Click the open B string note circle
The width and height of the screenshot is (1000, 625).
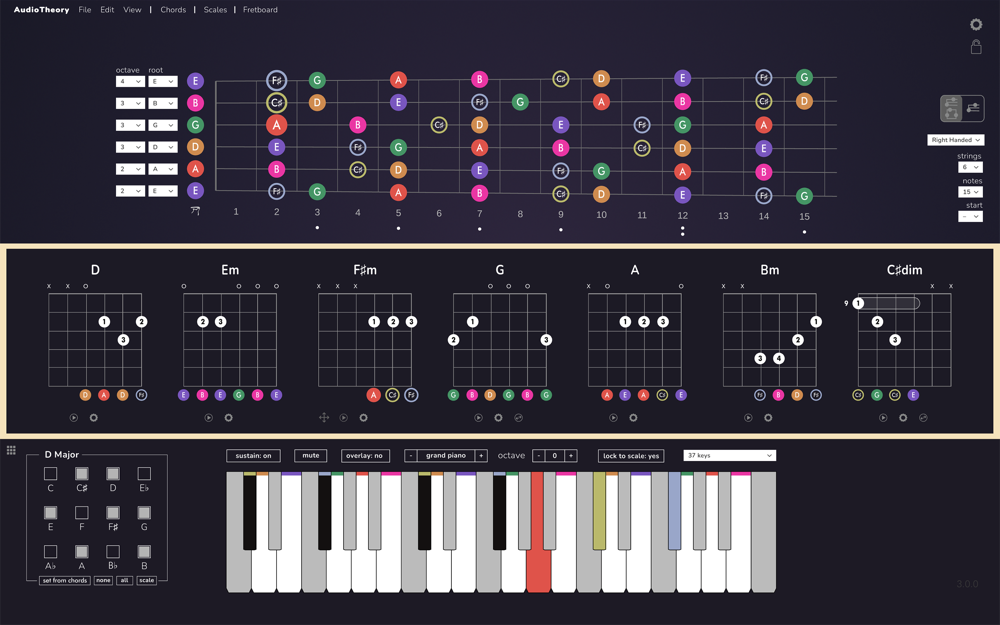click(x=195, y=103)
